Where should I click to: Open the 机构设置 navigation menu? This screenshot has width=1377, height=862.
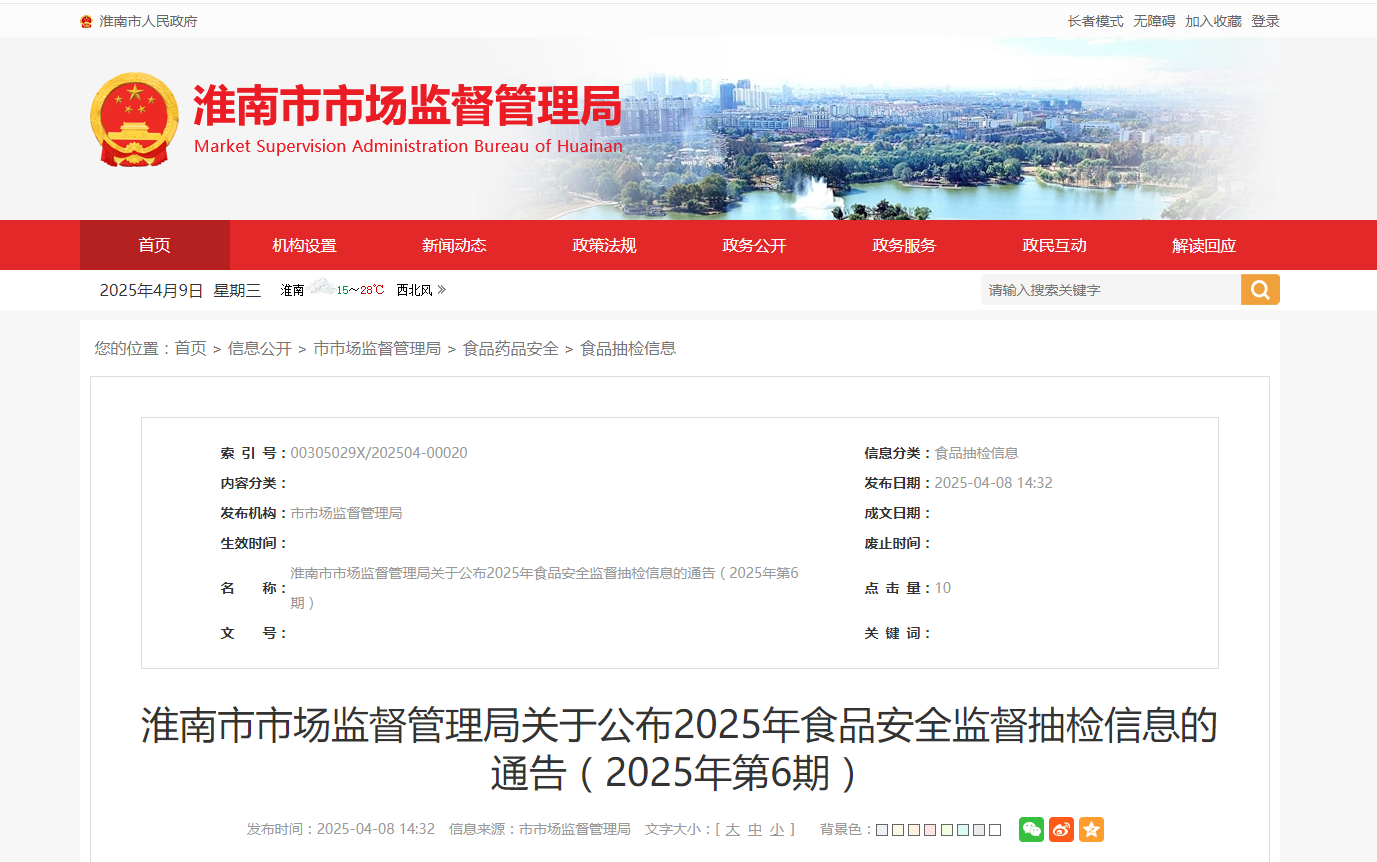(x=305, y=245)
